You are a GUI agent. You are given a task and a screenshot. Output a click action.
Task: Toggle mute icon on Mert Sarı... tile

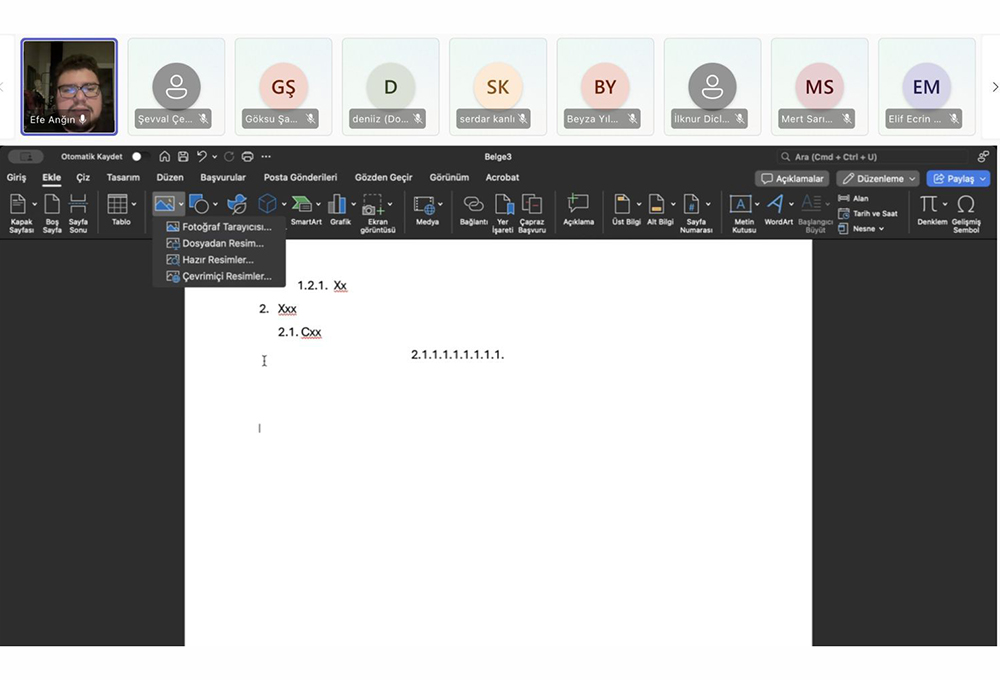pyautogui.click(x=846, y=119)
